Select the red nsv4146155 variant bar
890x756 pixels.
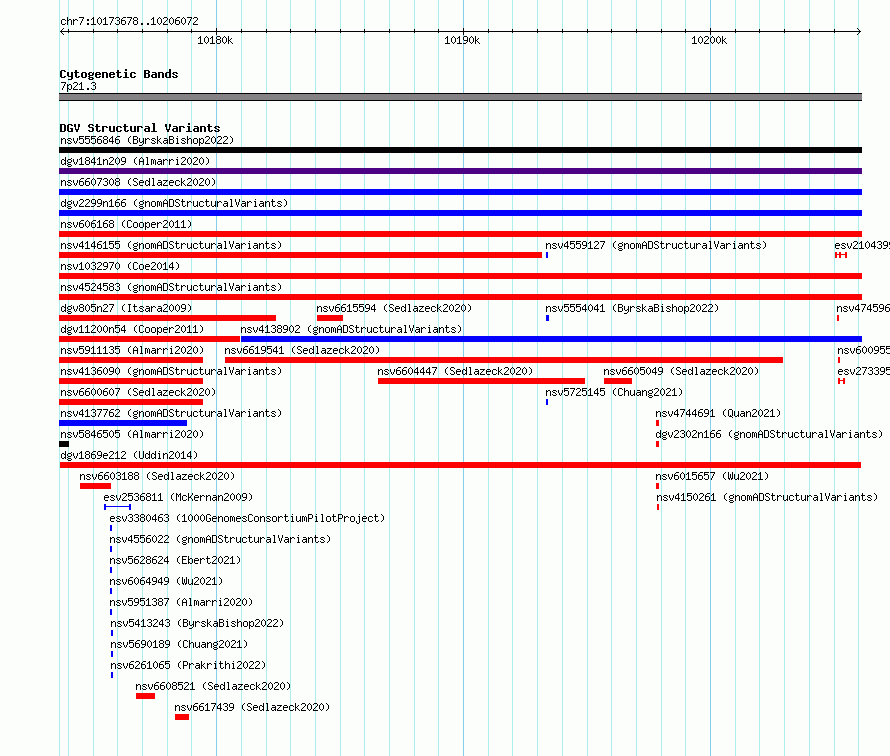point(300,255)
